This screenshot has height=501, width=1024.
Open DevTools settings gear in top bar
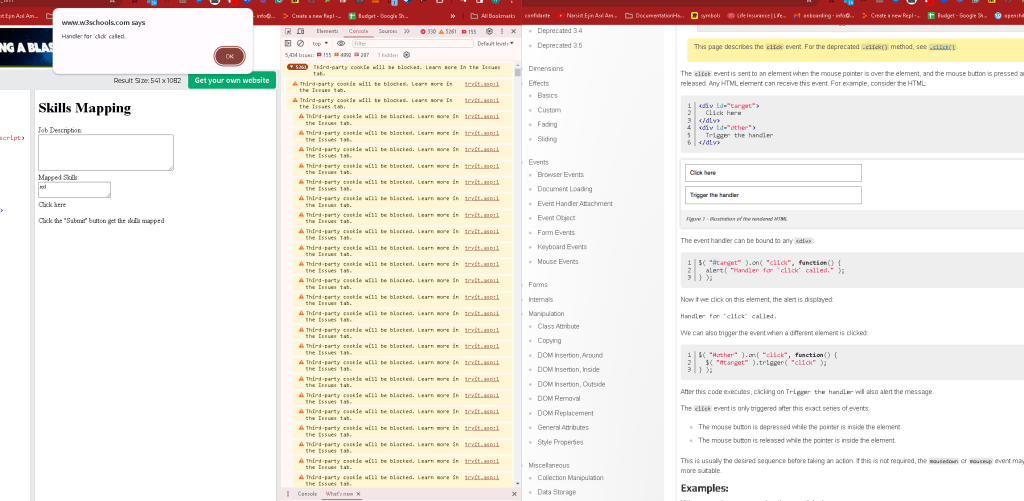(x=490, y=31)
